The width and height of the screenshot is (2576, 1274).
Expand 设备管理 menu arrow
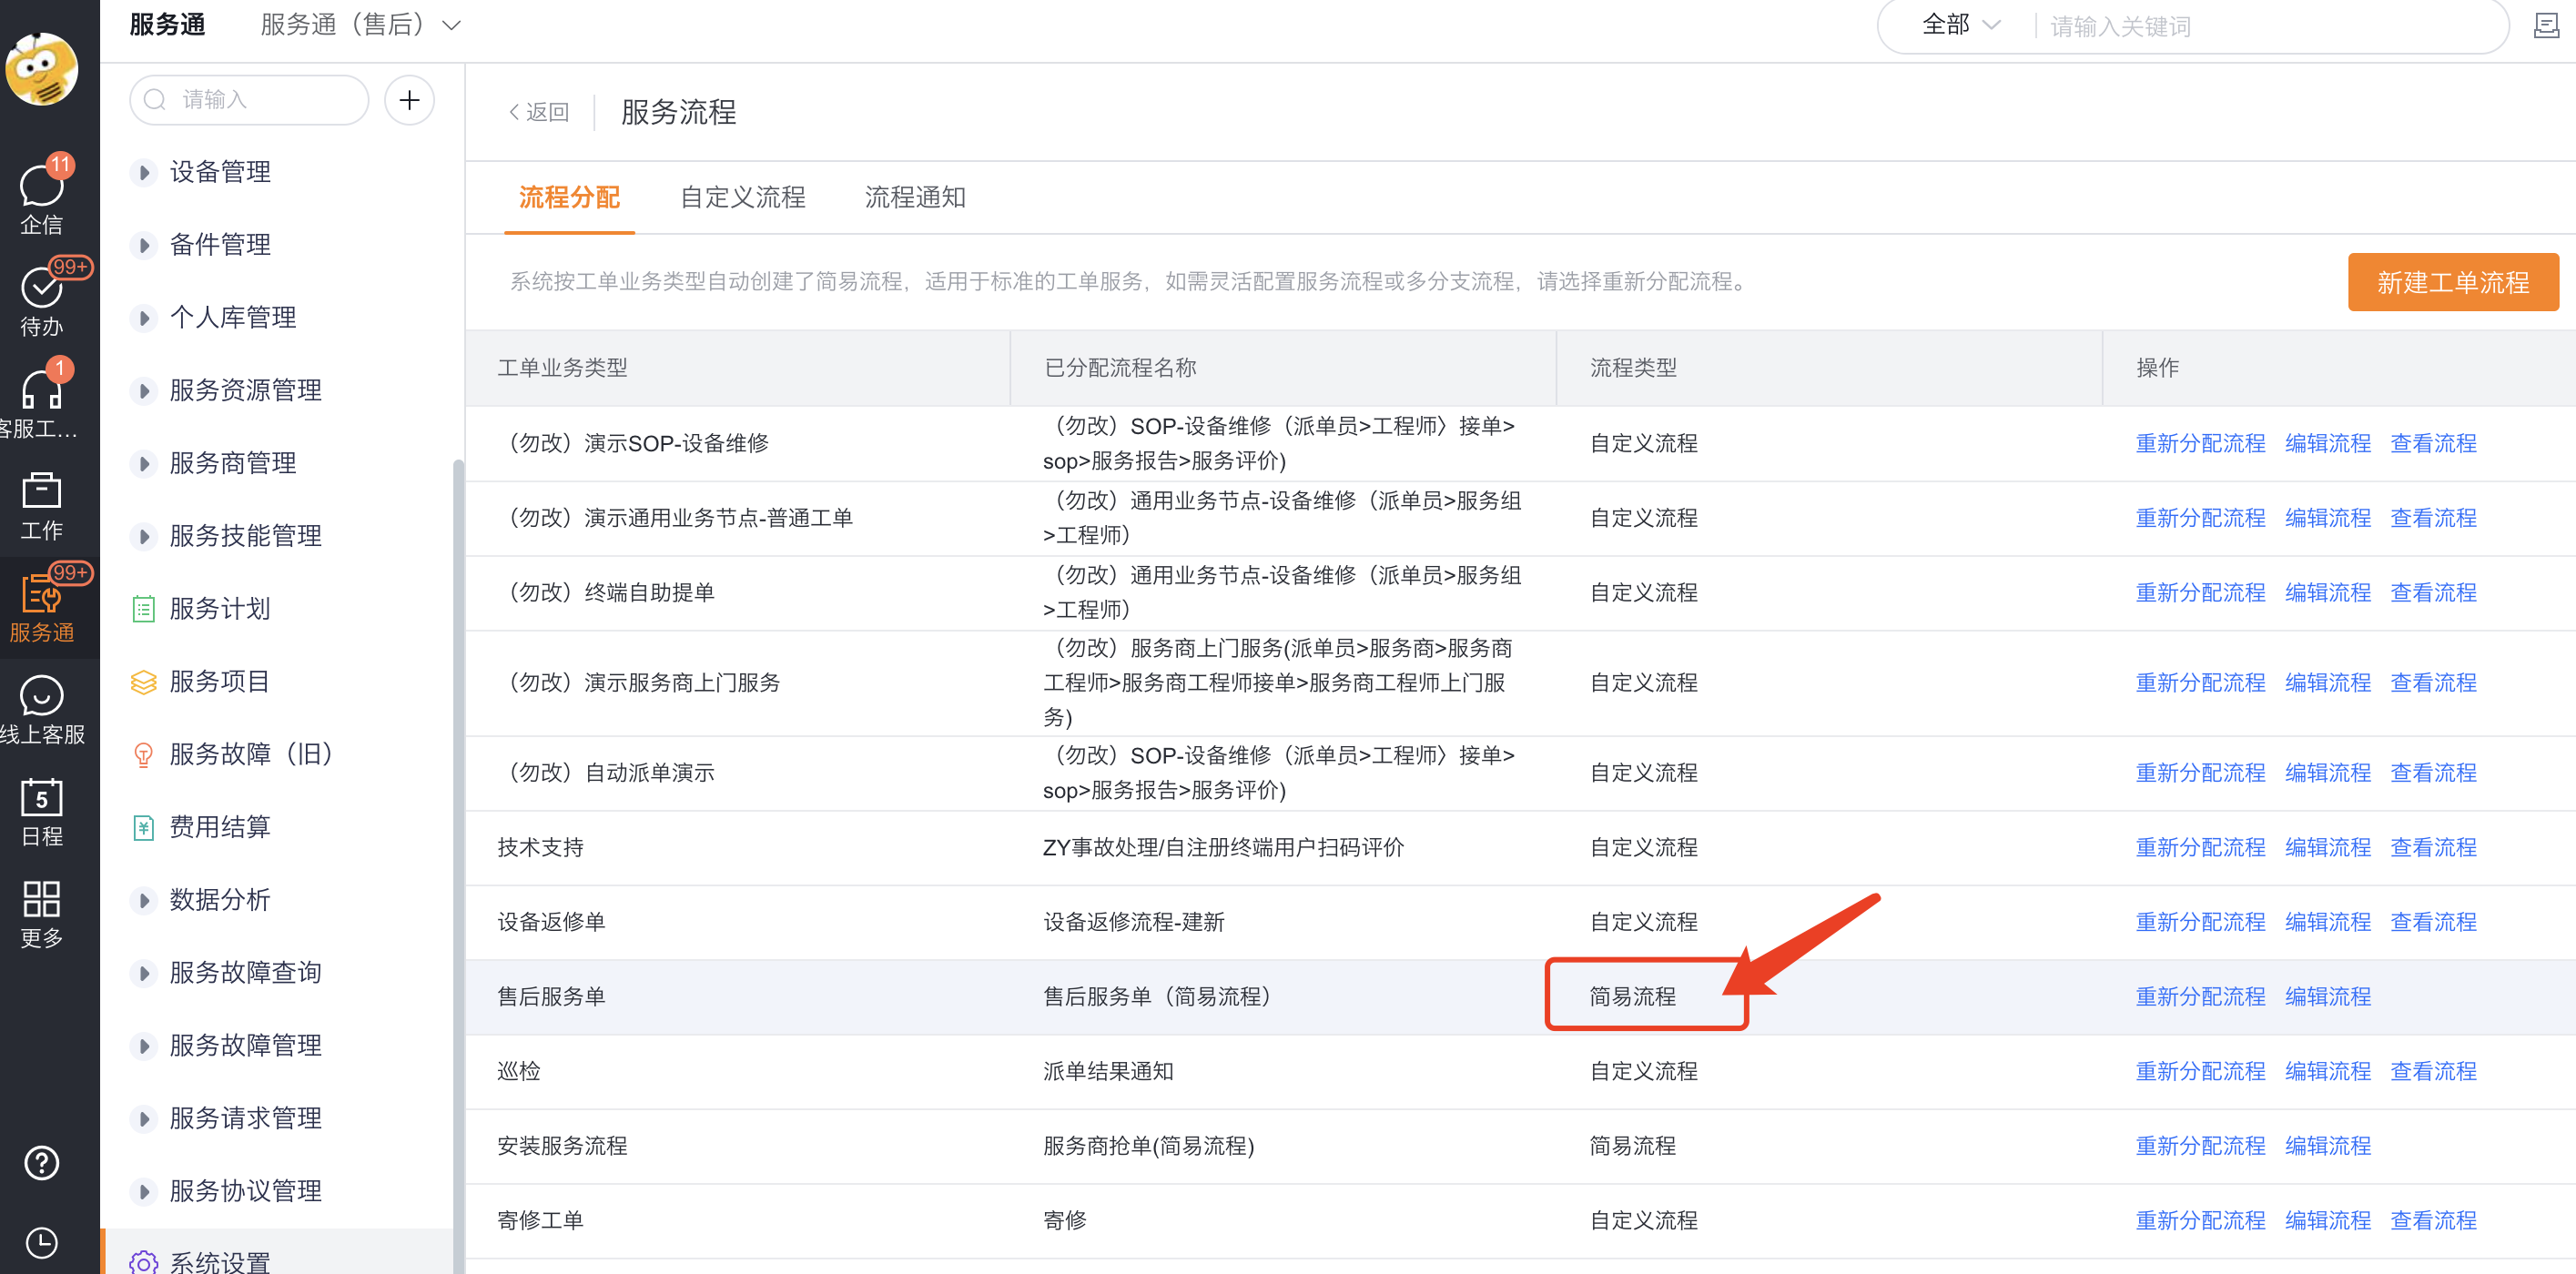click(144, 172)
